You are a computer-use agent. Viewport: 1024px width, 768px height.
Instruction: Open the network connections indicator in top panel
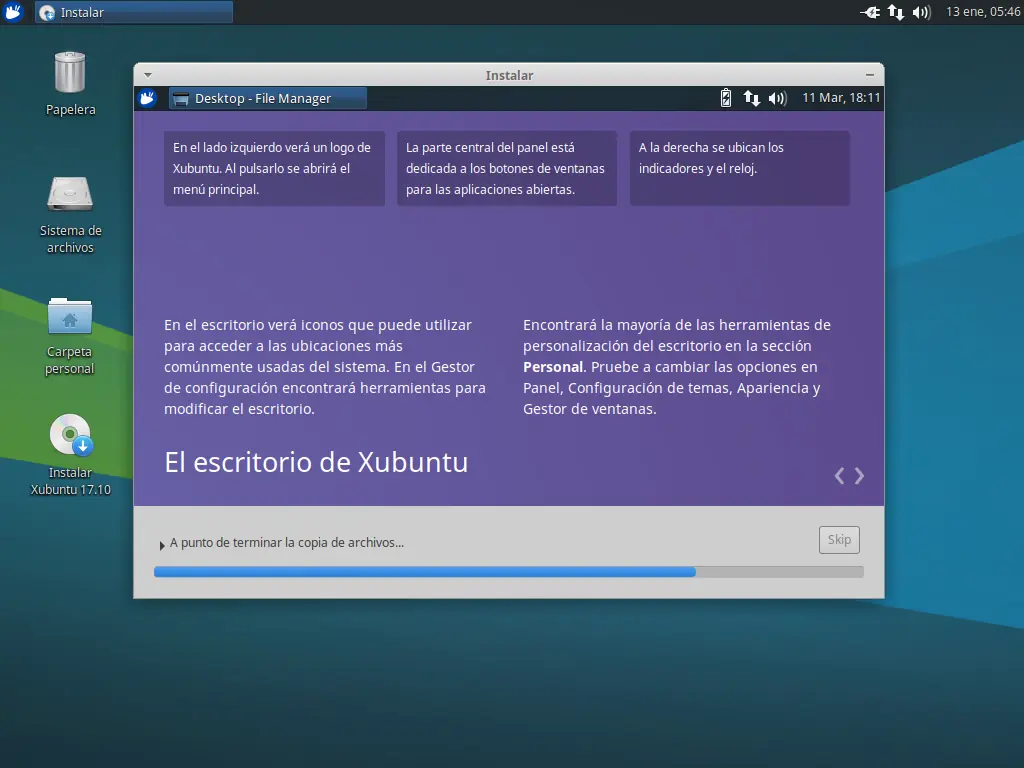[x=896, y=12]
